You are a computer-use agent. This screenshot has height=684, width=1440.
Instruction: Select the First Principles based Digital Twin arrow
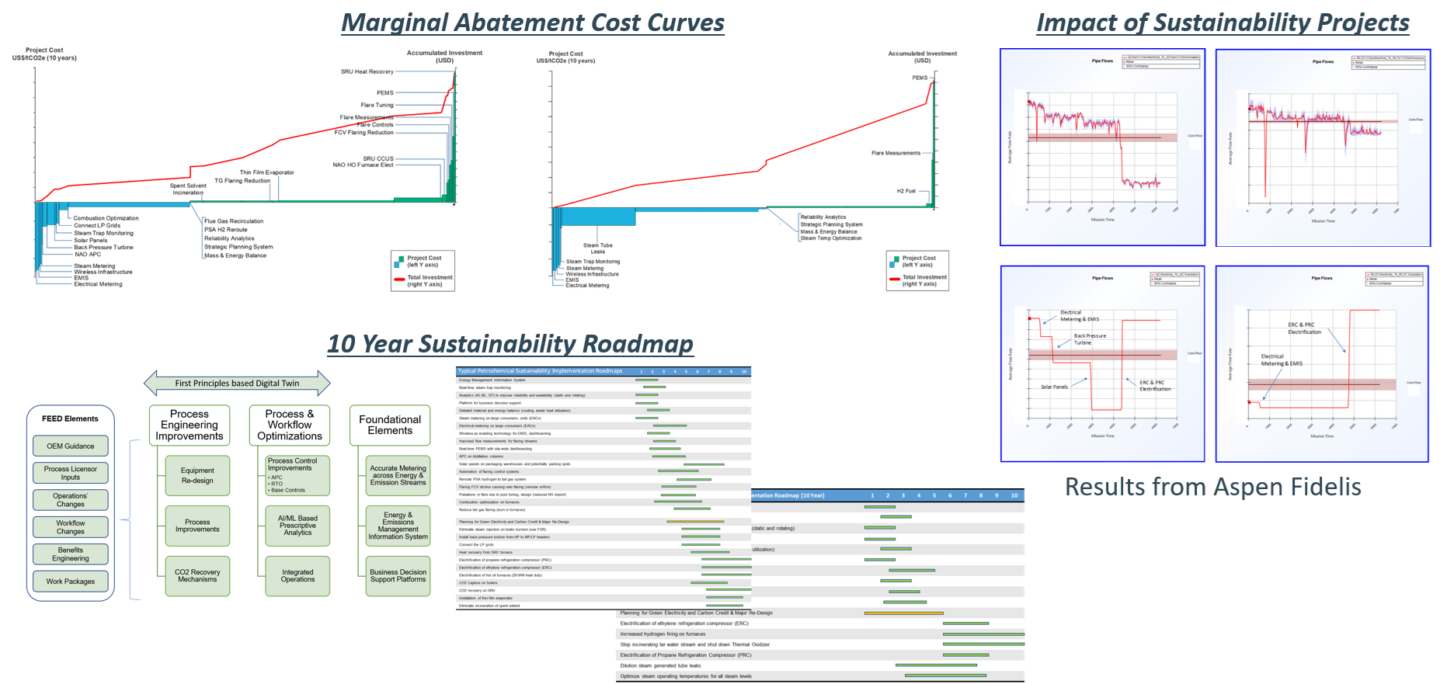237,382
